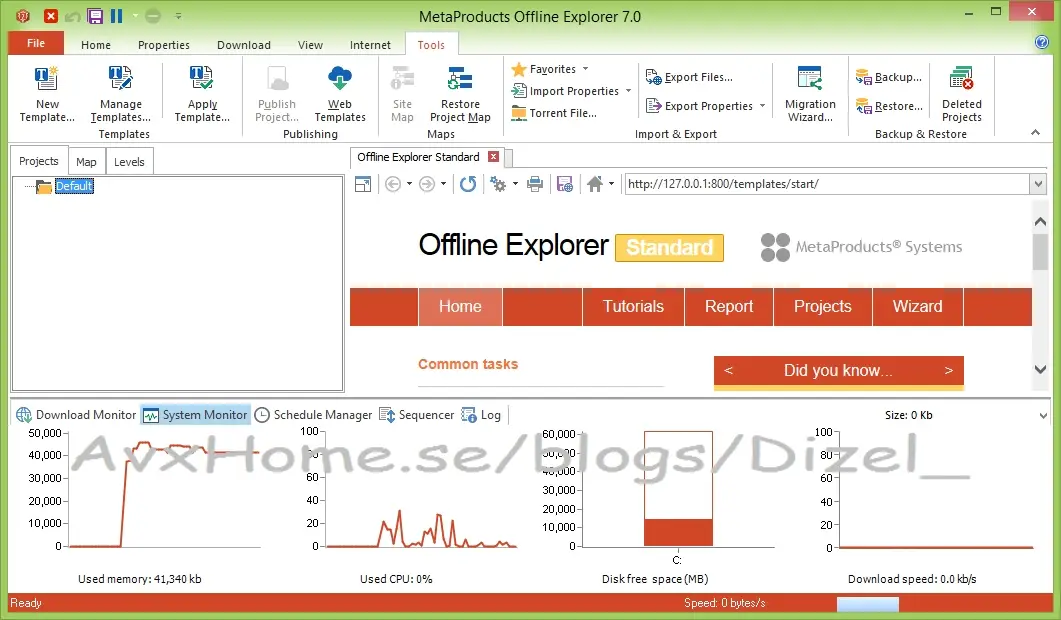Switch to the Internet ribbon tab
The width and height of the screenshot is (1061, 620).
click(x=370, y=45)
